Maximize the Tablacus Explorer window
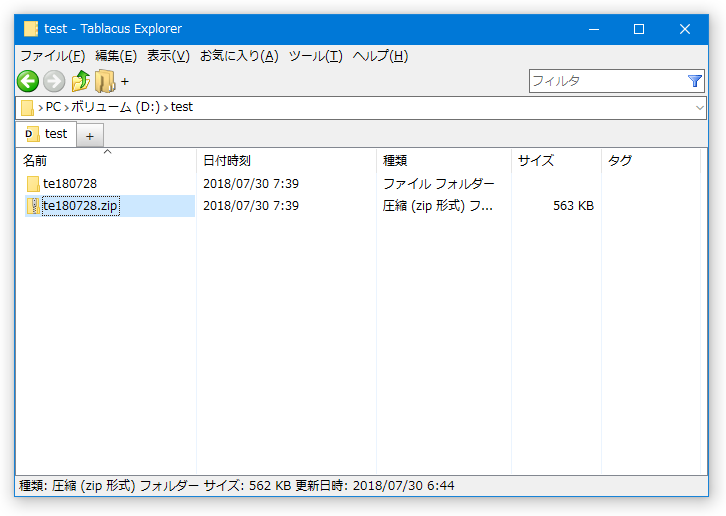 tap(639, 29)
